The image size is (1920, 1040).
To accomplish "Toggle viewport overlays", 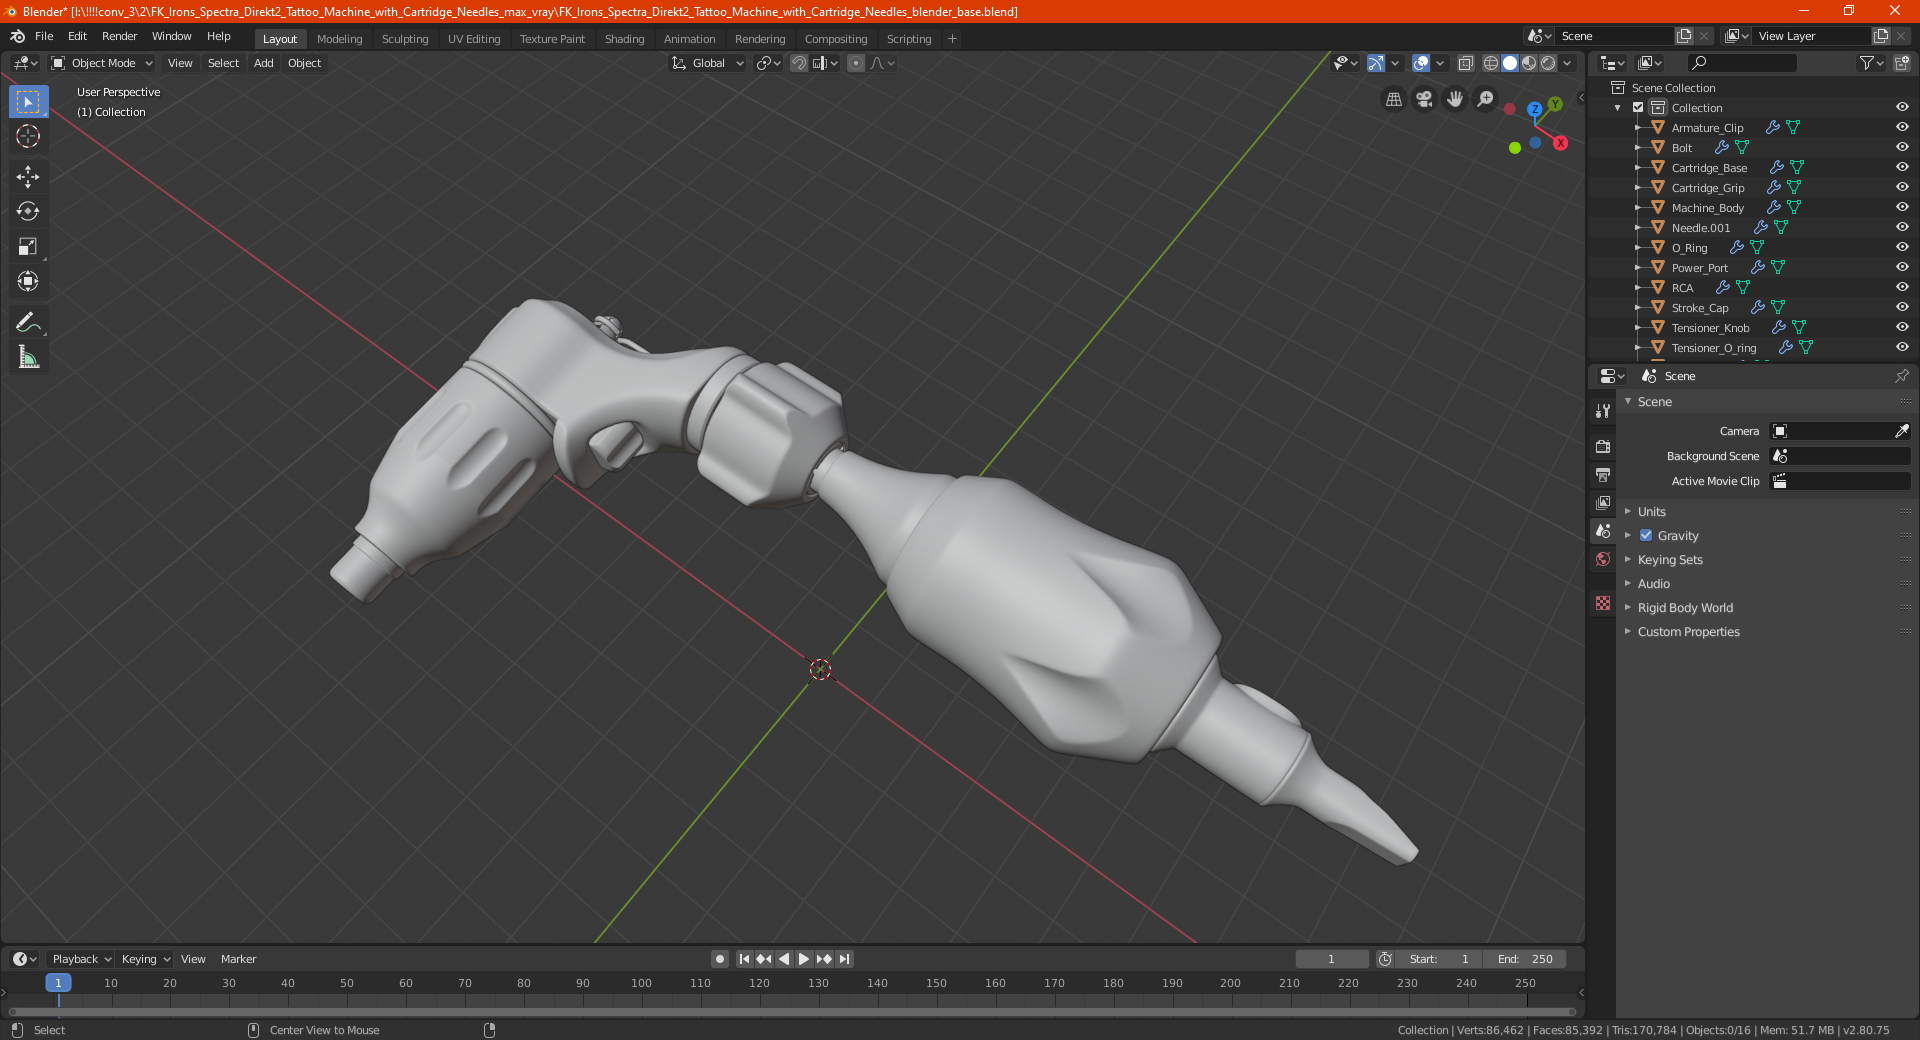I will pyautogui.click(x=1421, y=63).
